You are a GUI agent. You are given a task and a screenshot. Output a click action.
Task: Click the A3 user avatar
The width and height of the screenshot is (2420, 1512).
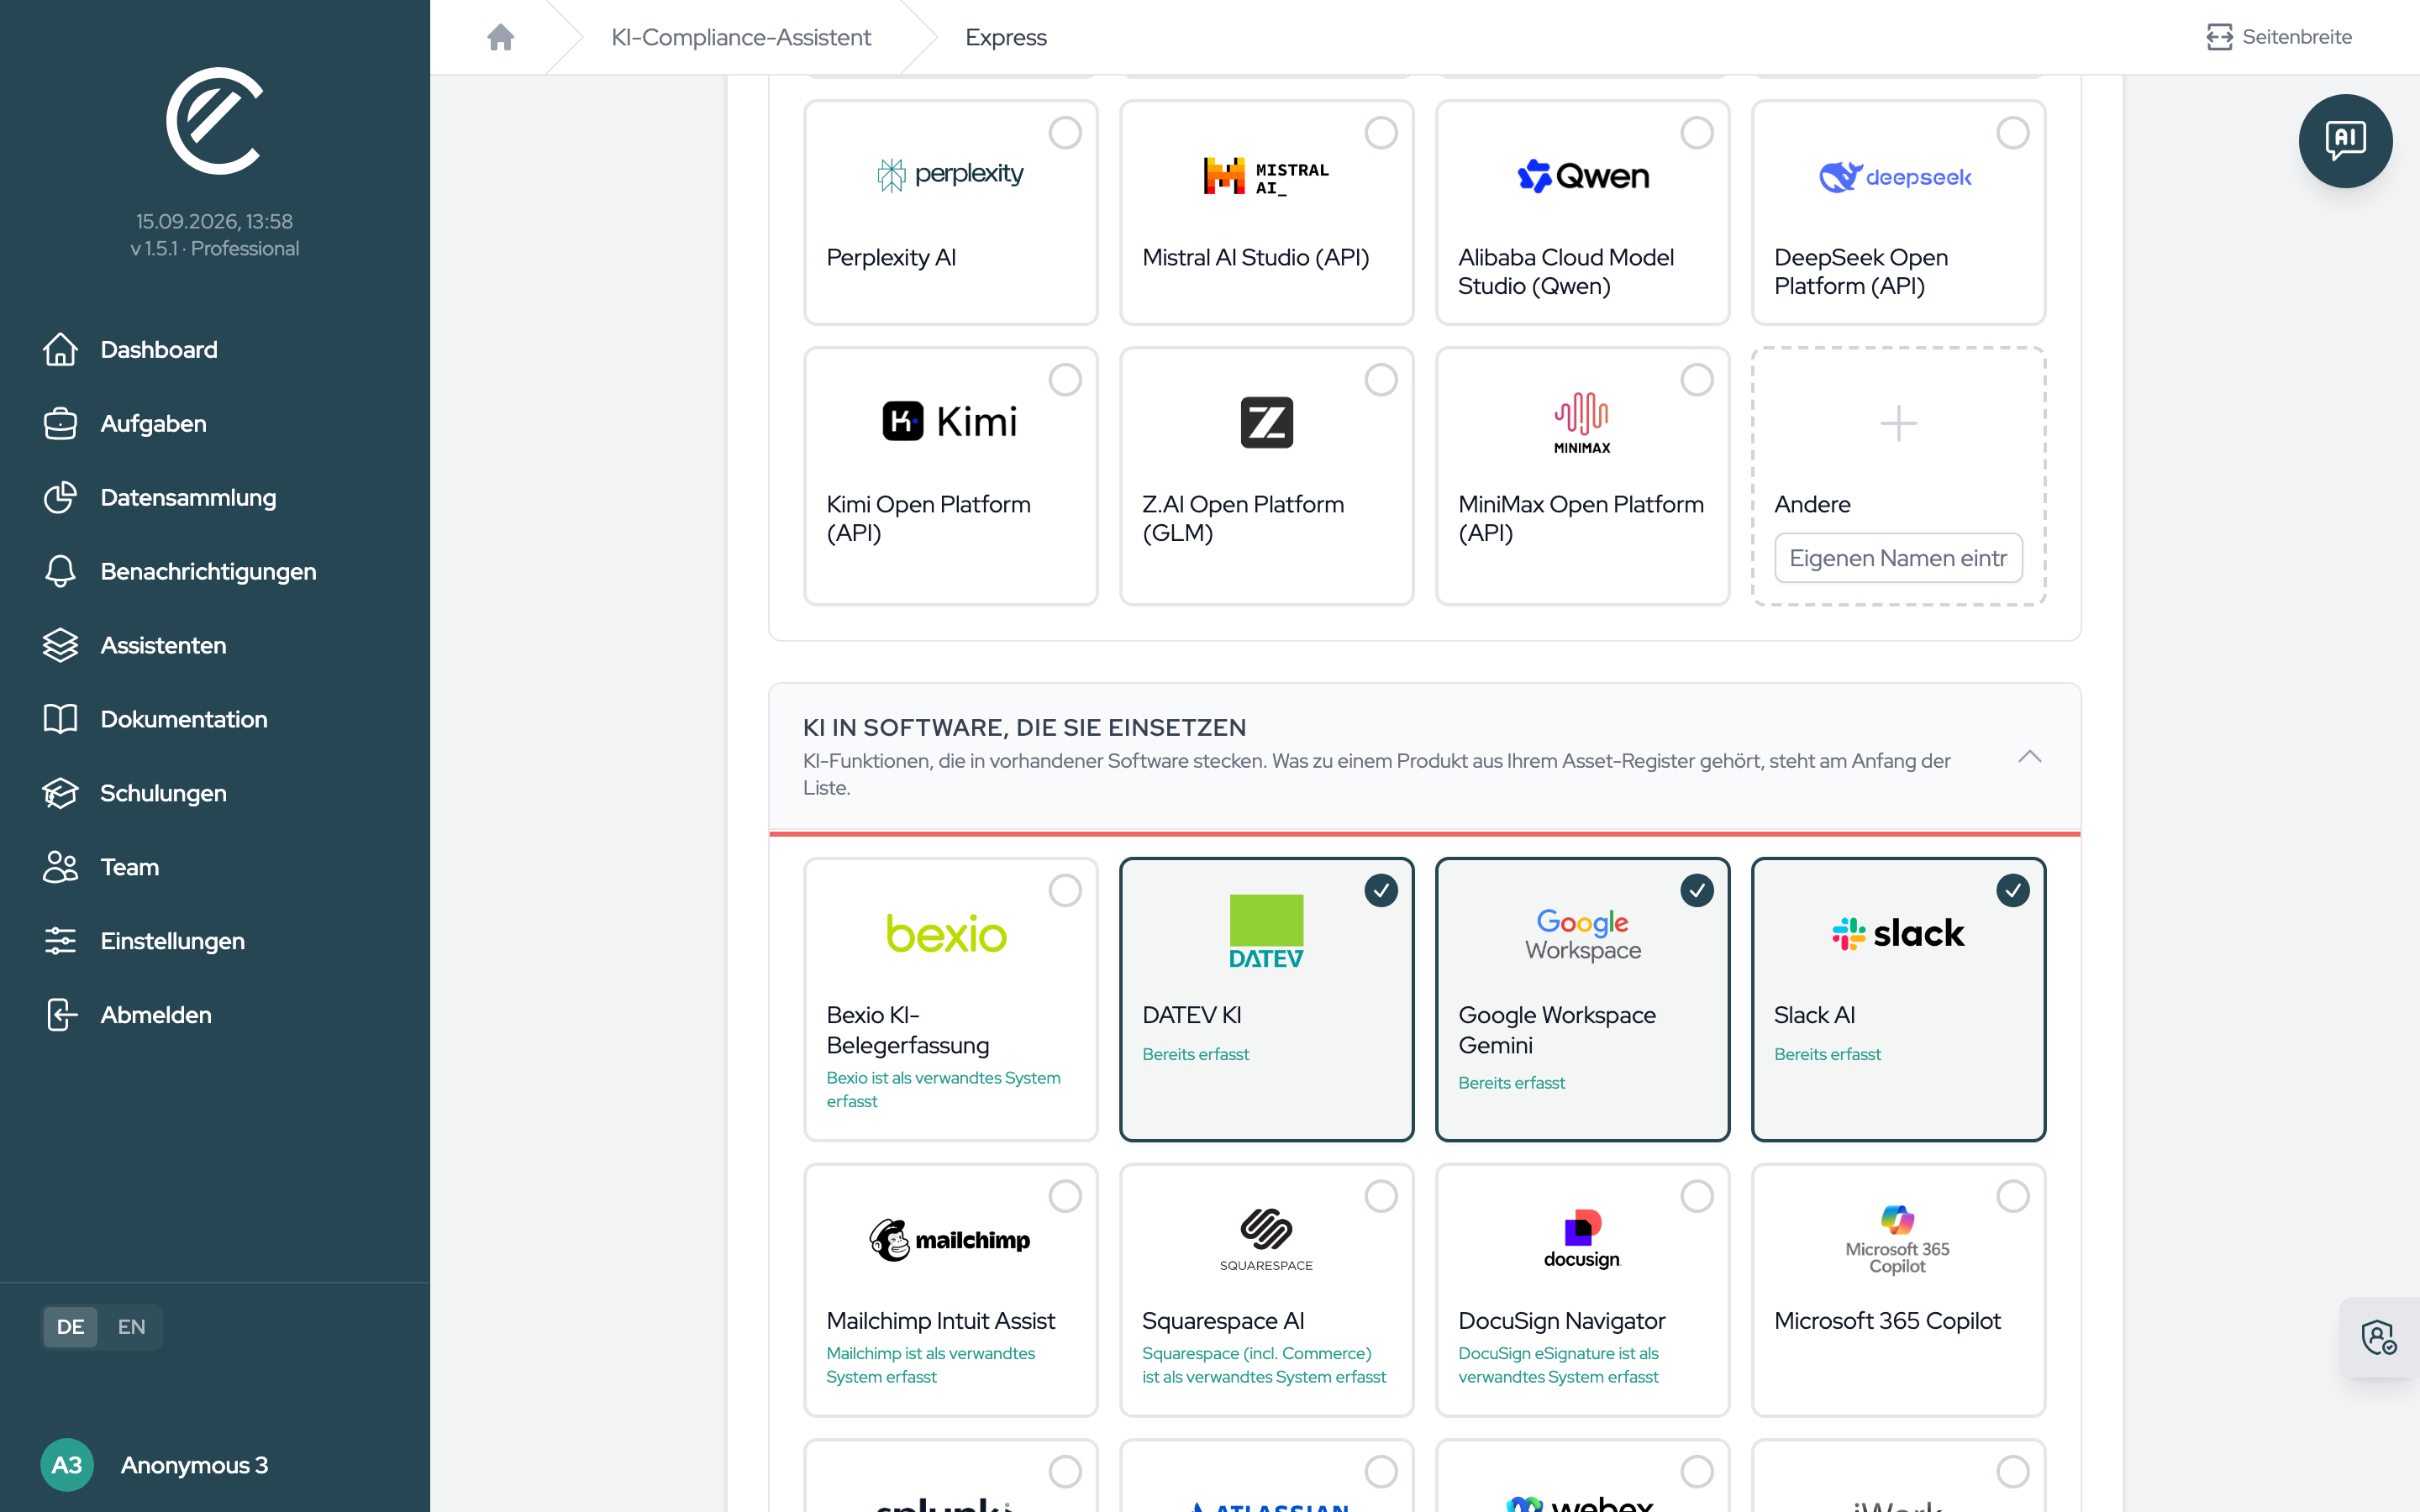point(67,1465)
